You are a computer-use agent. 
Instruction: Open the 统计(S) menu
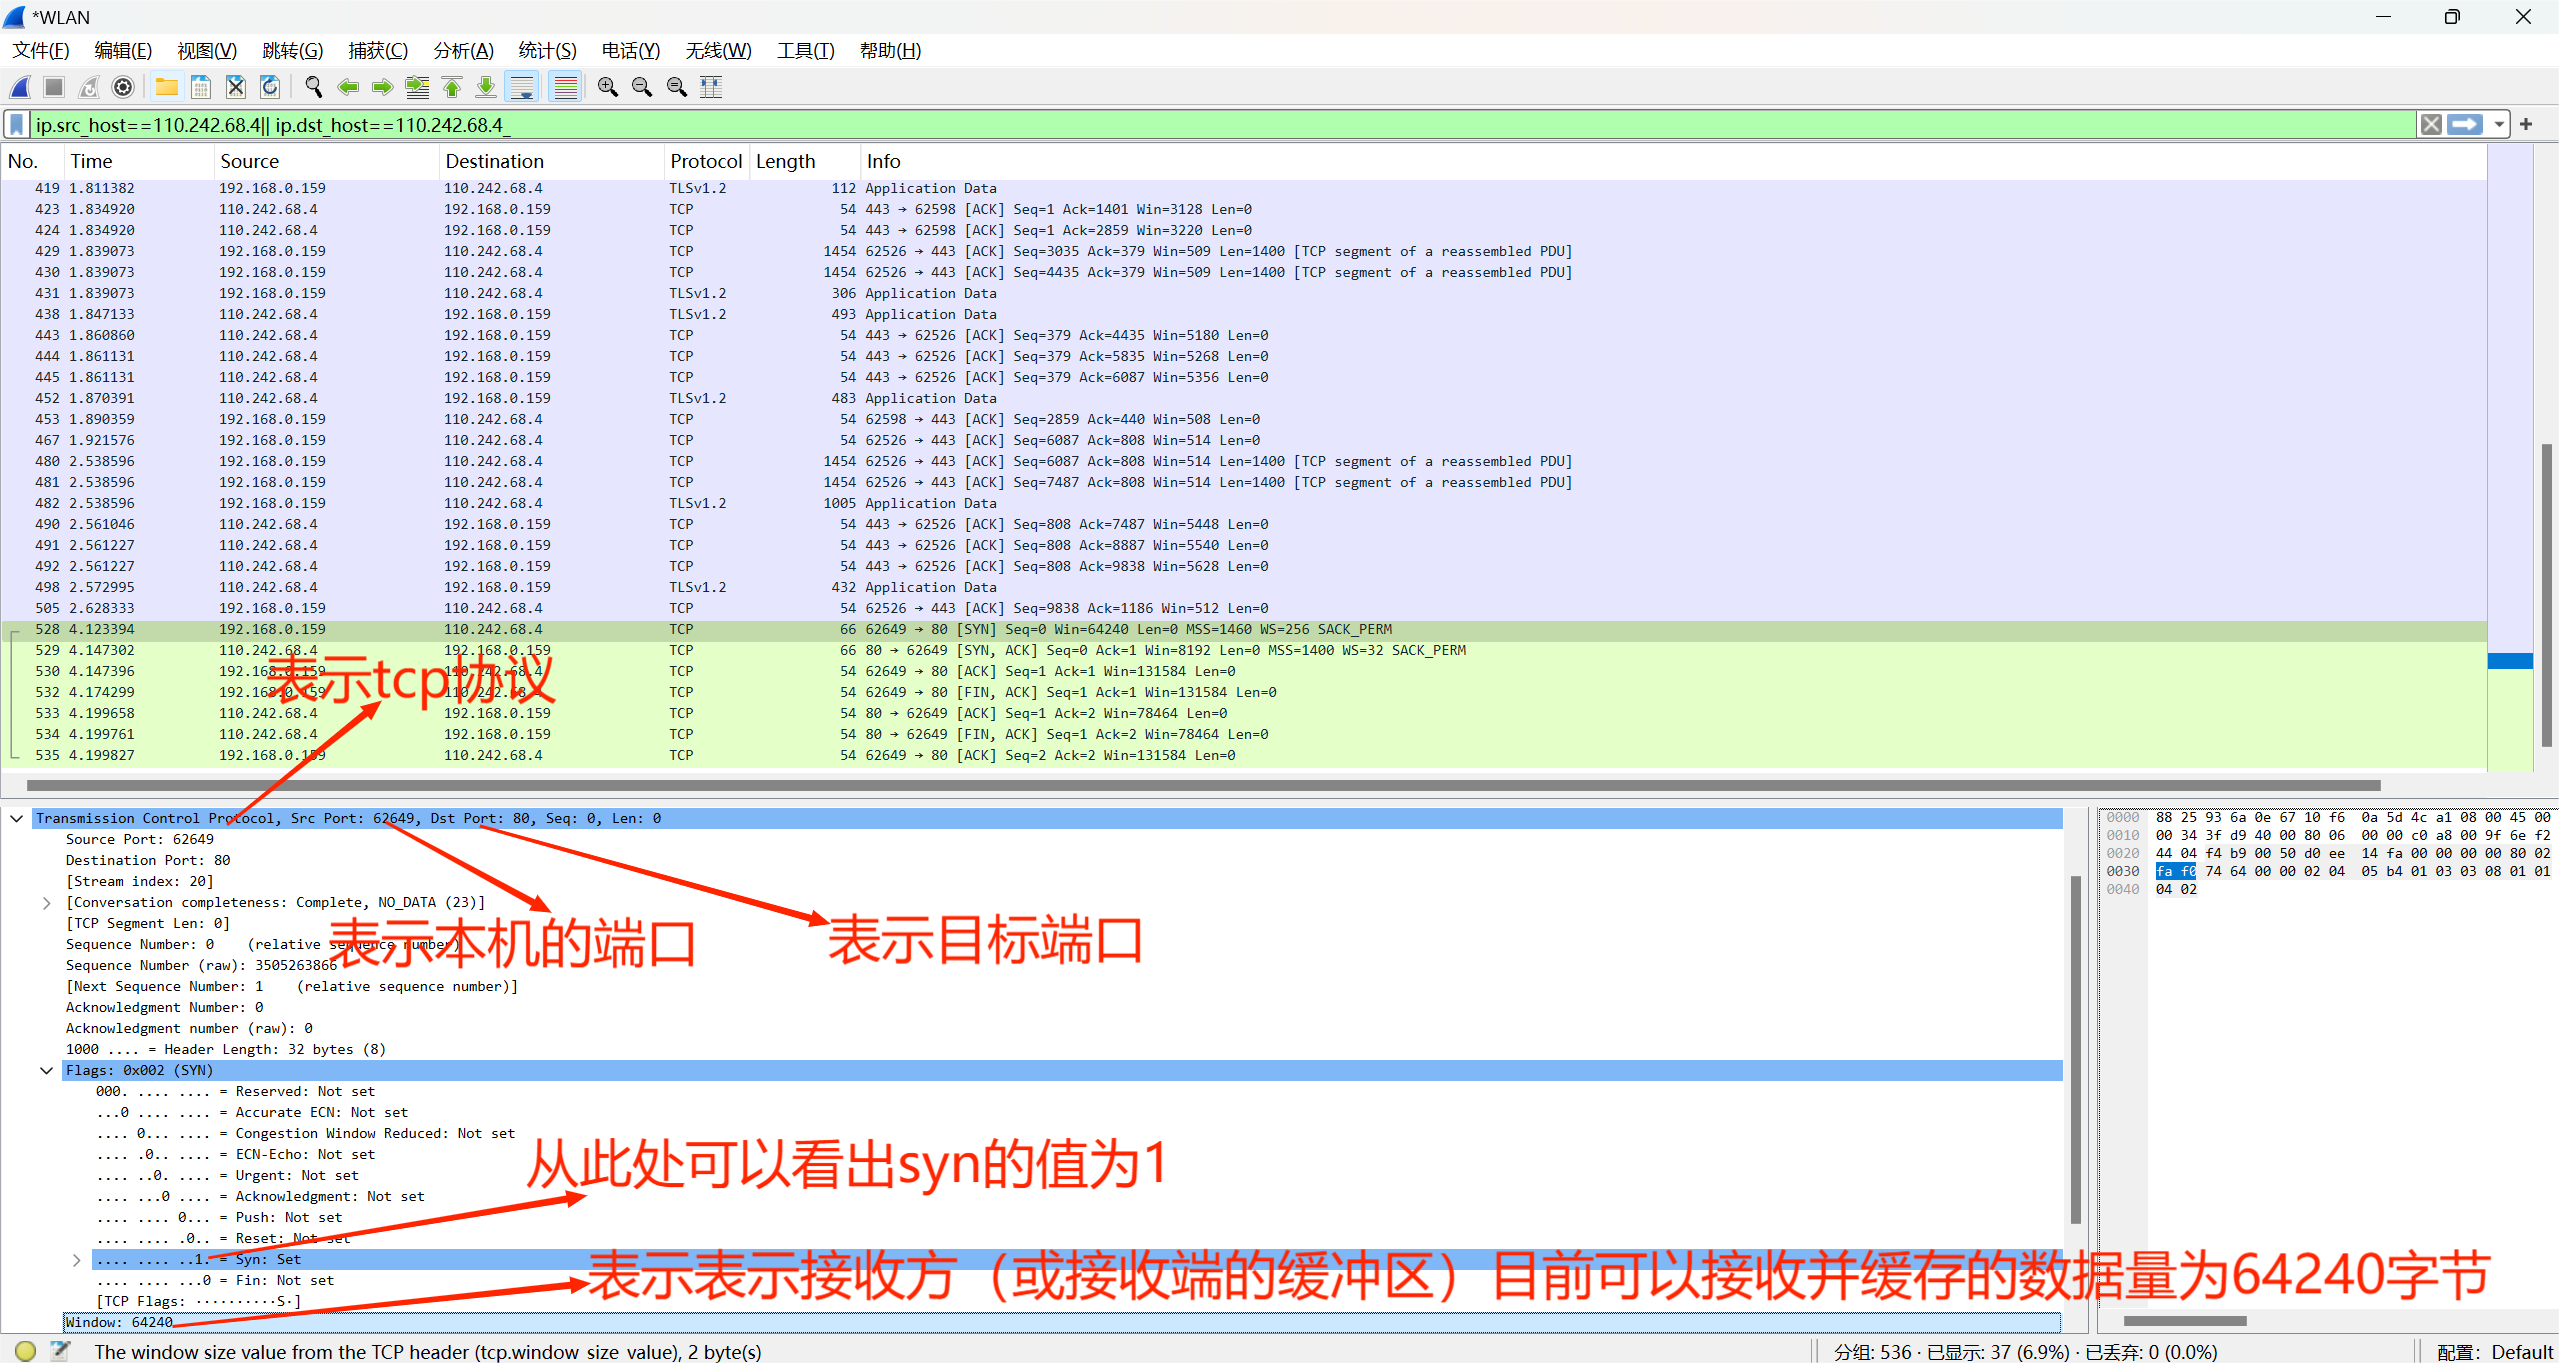pyautogui.click(x=548, y=51)
